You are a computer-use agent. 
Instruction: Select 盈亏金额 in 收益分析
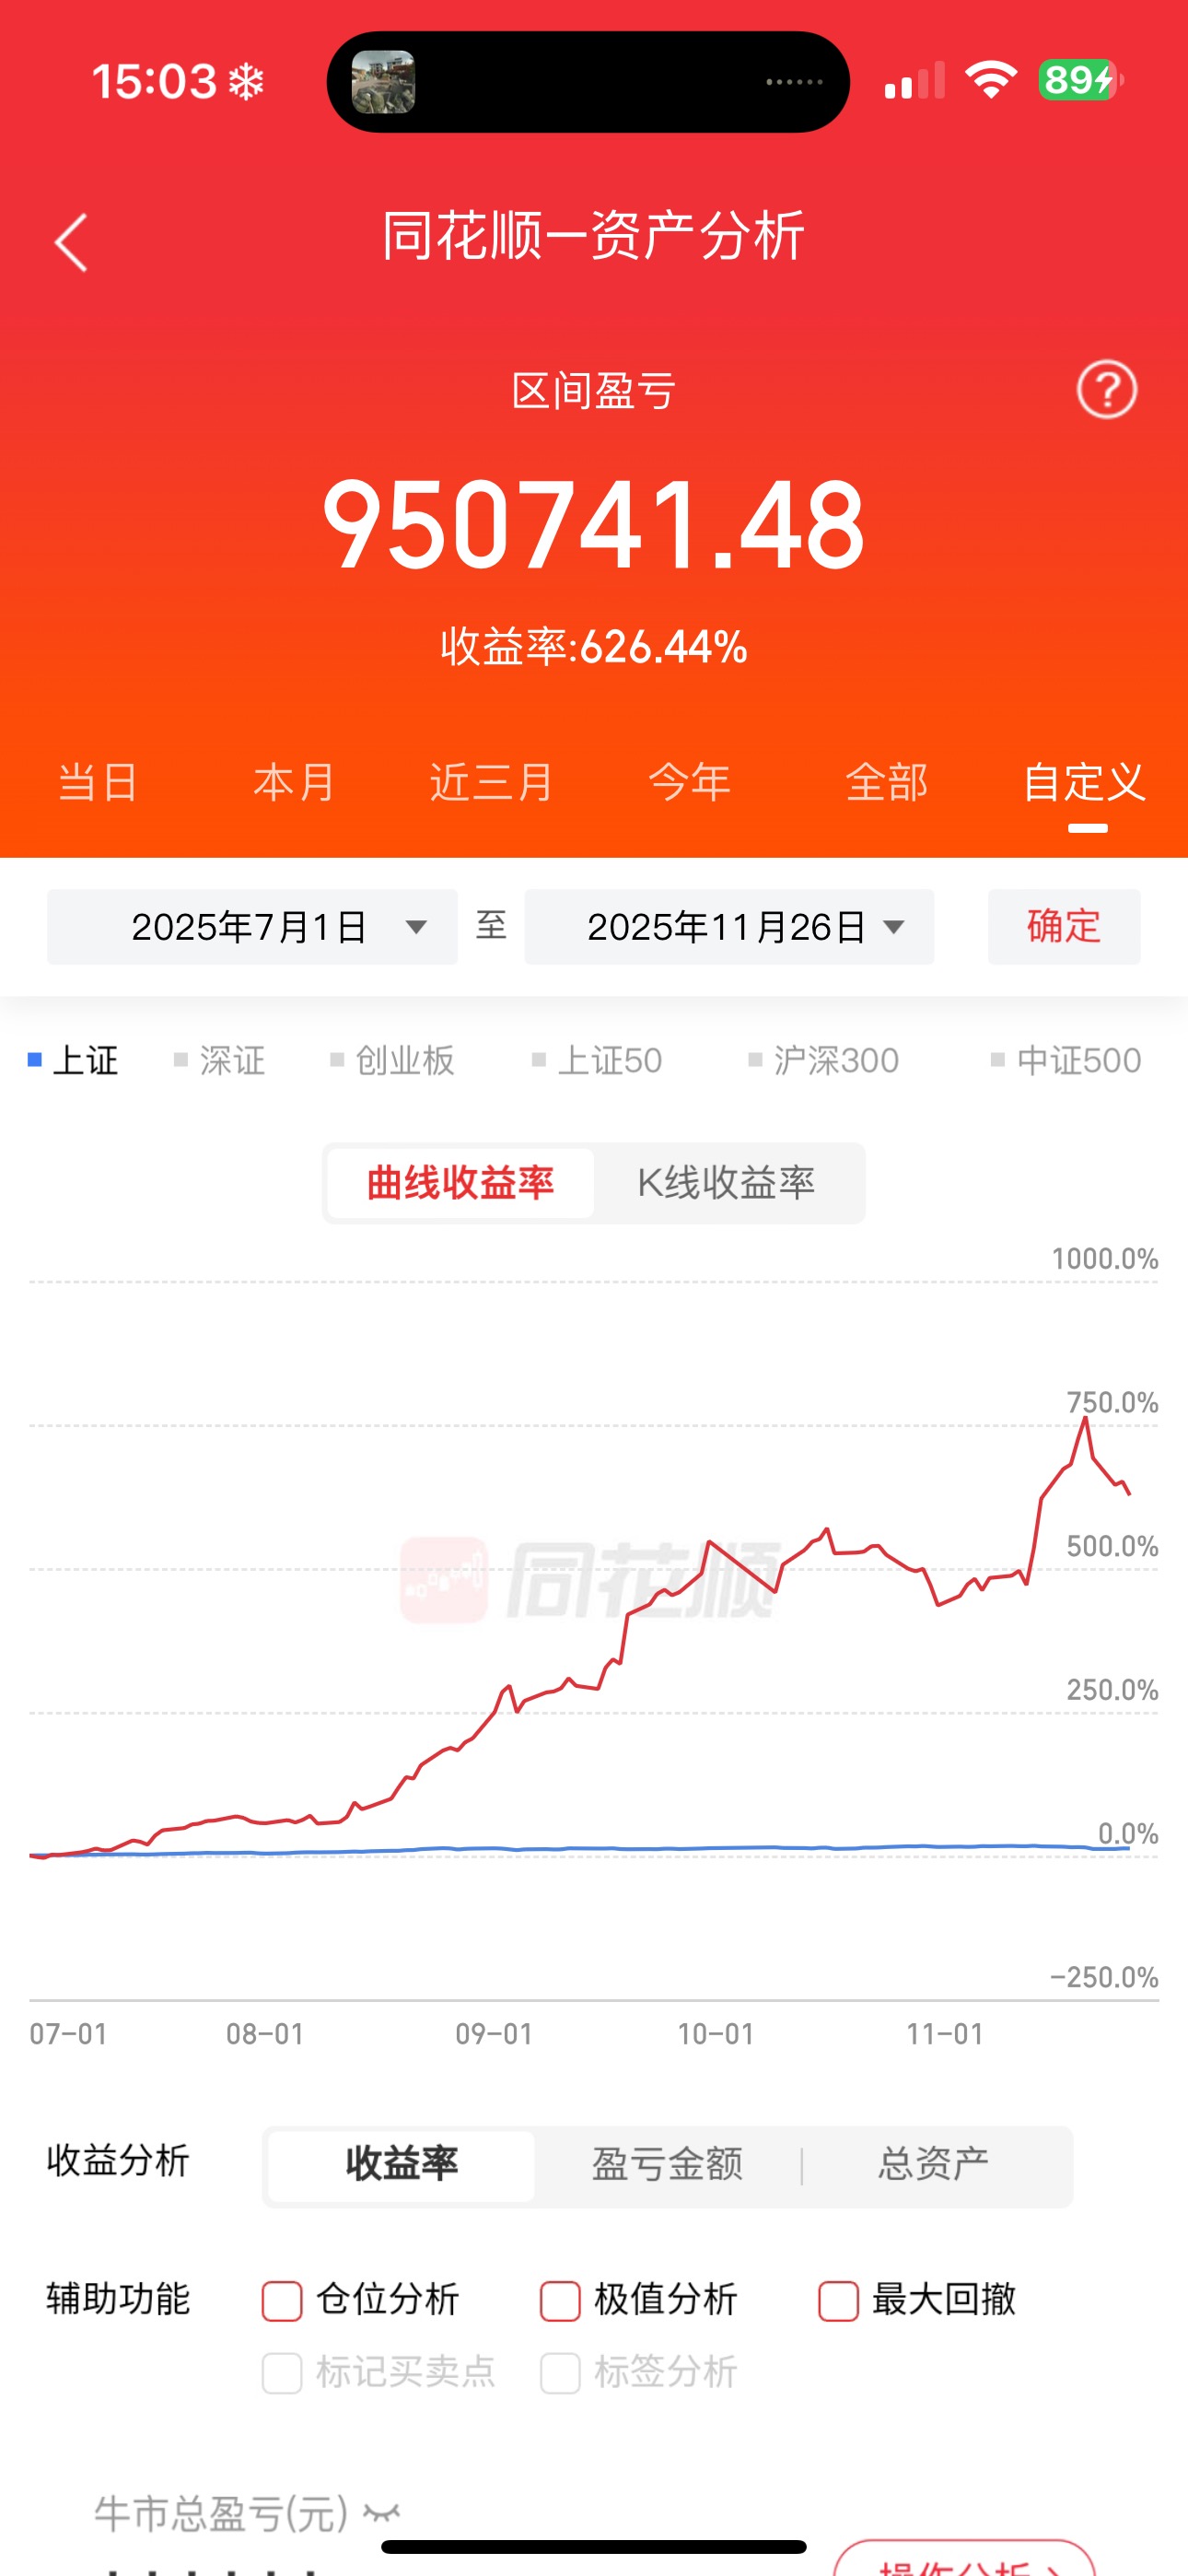[x=667, y=2164]
